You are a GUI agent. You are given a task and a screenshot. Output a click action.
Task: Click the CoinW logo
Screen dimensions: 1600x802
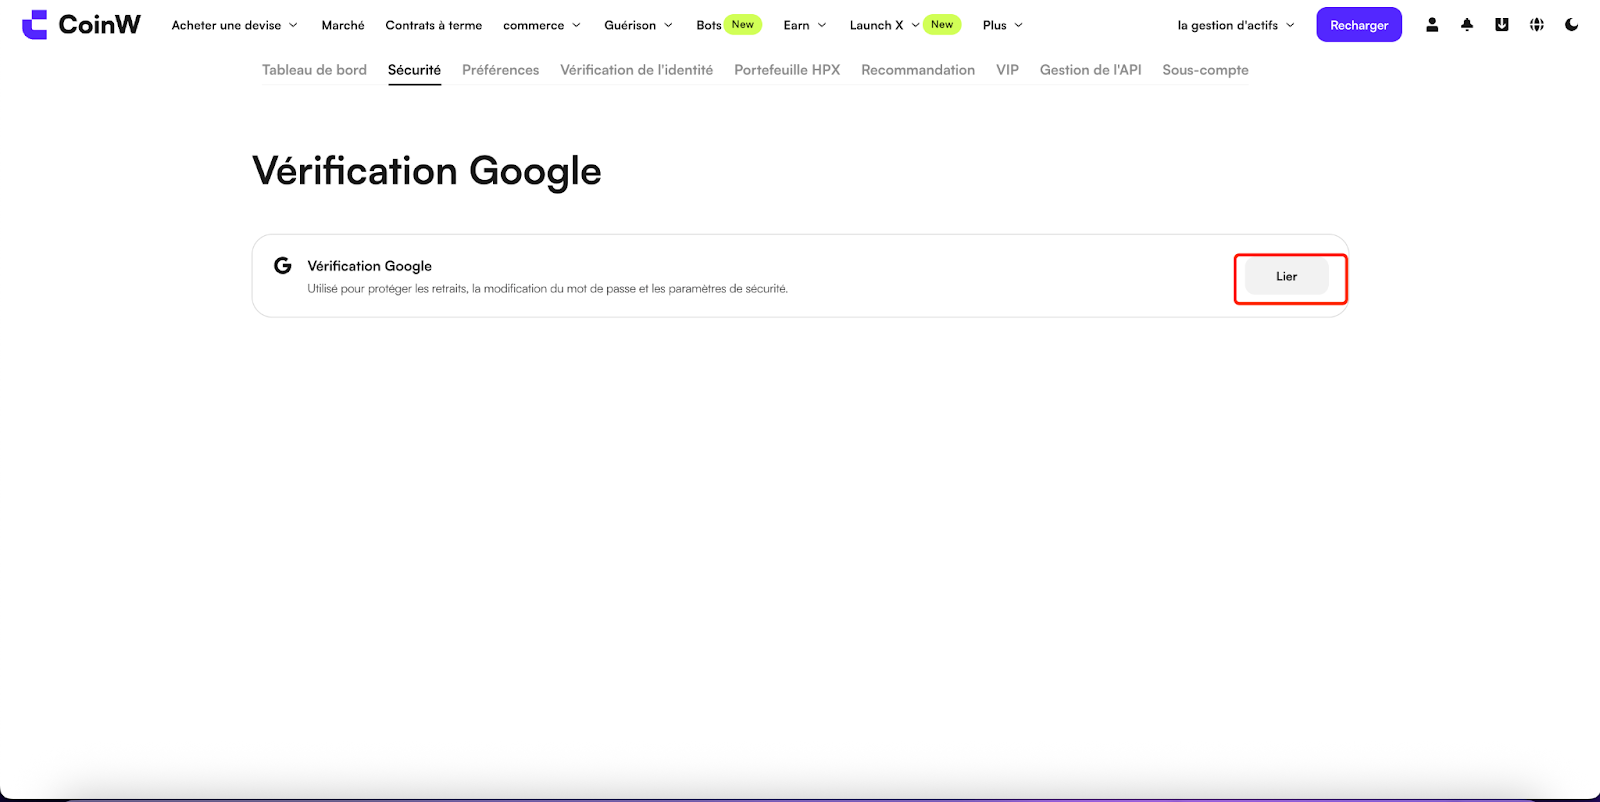tap(82, 25)
